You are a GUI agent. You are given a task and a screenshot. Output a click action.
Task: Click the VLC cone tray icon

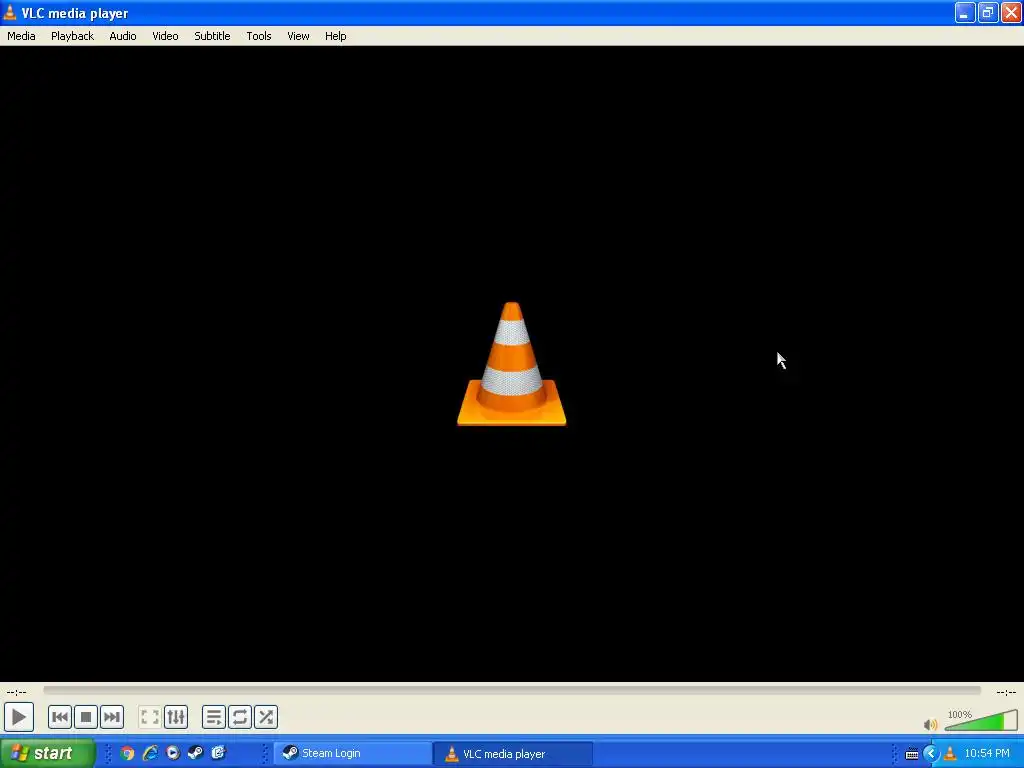[x=950, y=754]
